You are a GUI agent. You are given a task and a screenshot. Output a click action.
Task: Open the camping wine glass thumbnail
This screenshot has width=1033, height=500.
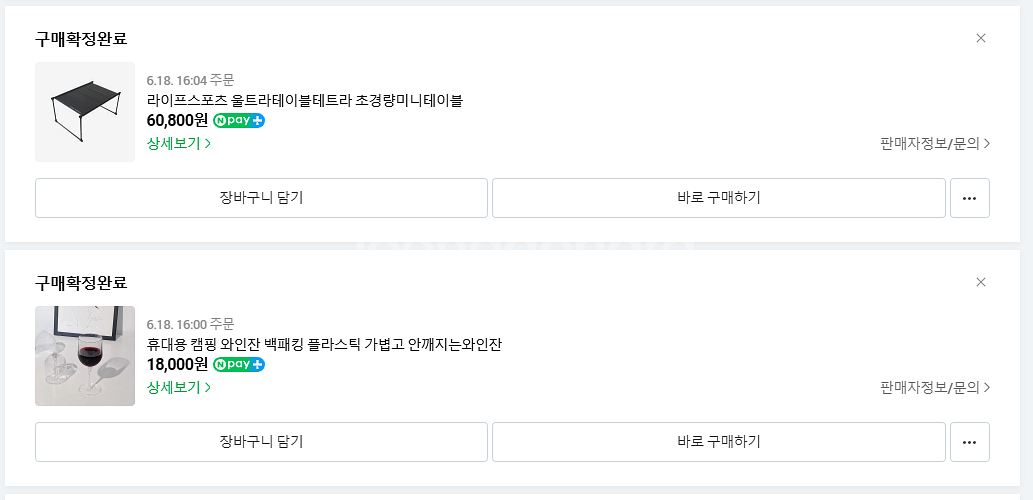coord(85,356)
